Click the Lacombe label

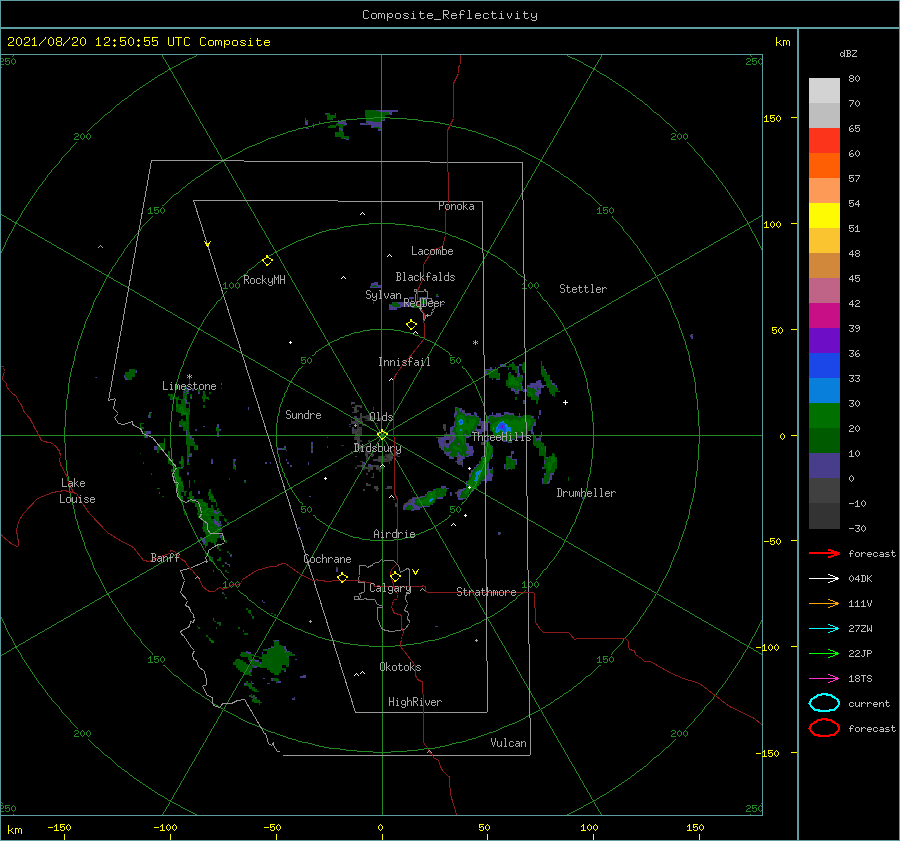click(432, 251)
